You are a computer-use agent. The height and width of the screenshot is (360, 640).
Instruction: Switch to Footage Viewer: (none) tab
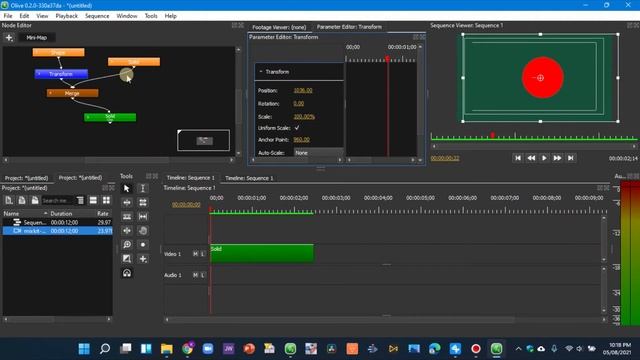[x=279, y=27]
